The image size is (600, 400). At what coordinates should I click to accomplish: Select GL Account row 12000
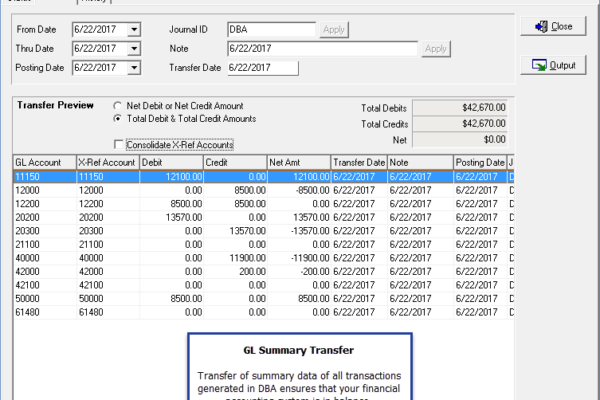(263, 190)
